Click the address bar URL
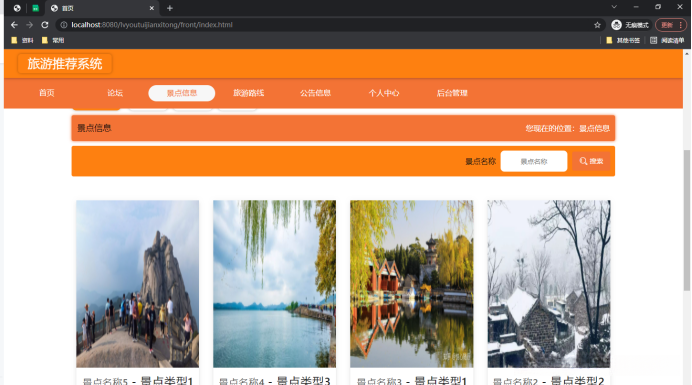The width and height of the screenshot is (692, 385). pyautogui.click(x=152, y=25)
